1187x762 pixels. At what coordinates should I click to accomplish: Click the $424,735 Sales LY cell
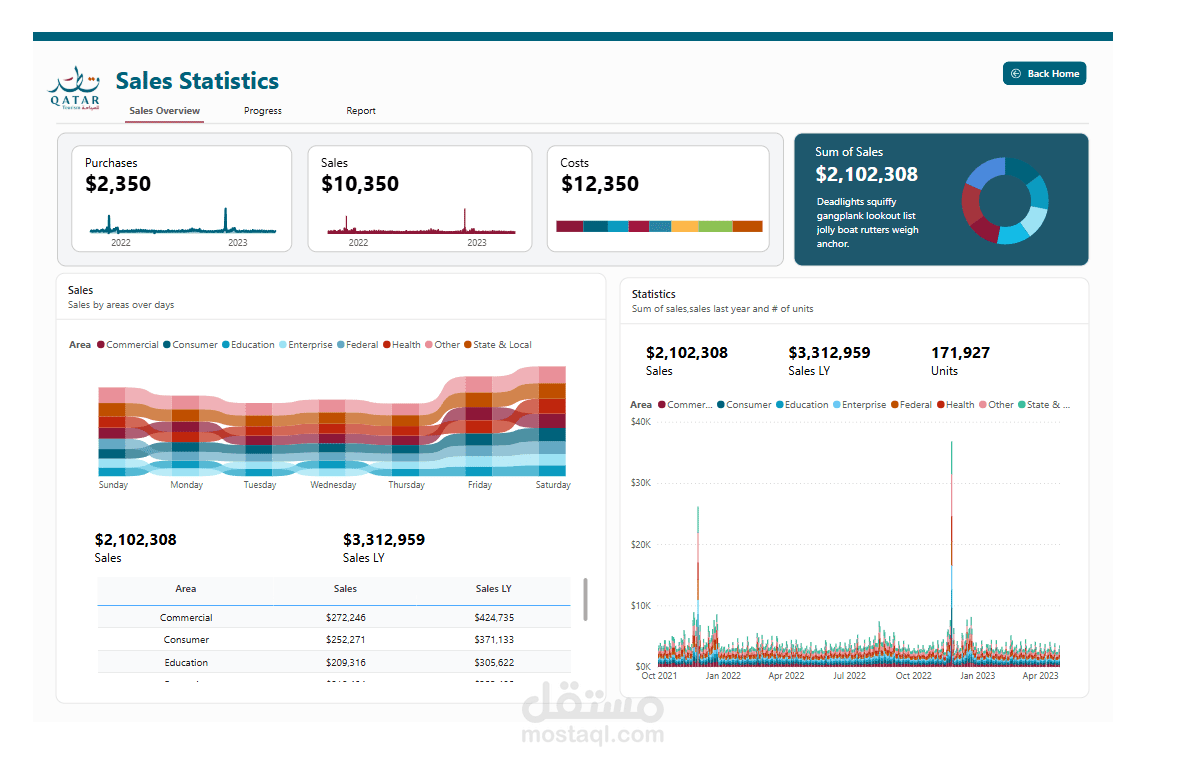[x=494, y=617]
